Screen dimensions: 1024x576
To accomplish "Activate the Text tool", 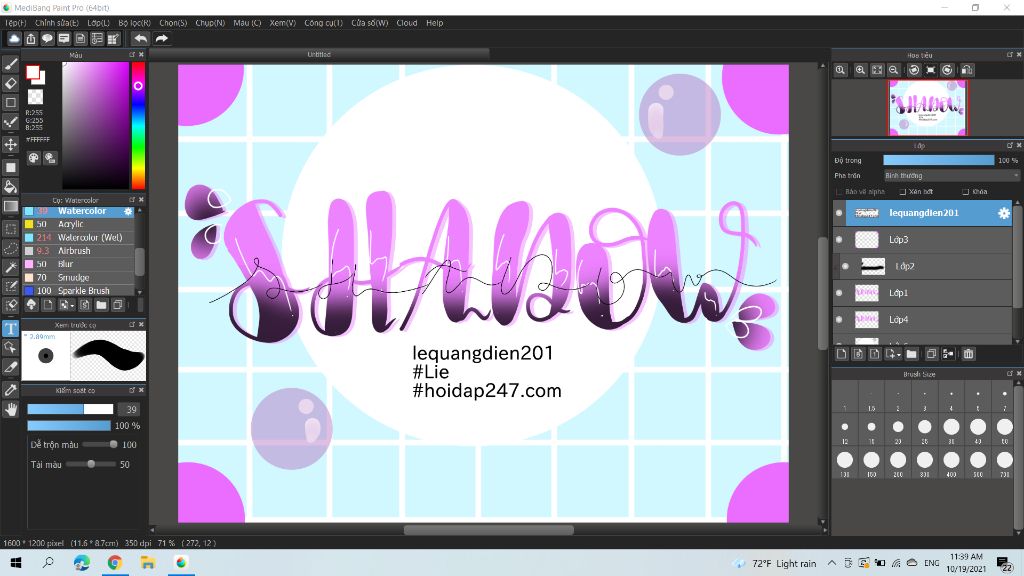I will click(10, 328).
